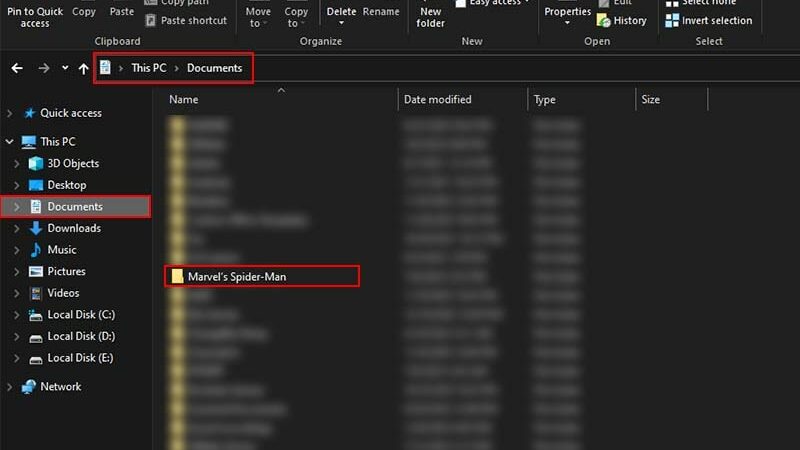The width and height of the screenshot is (800, 450).
Task: Click Paste in the Clipboard group
Action: (x=121, y=11)
